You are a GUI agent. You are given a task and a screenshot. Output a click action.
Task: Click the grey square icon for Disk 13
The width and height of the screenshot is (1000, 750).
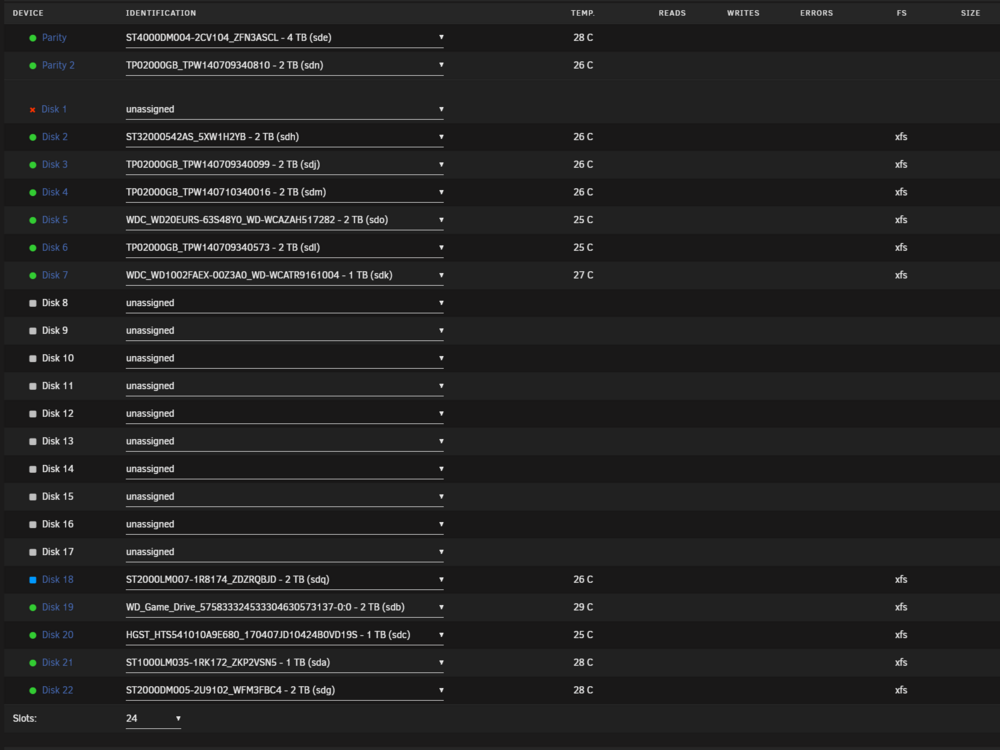pos(33,441)
